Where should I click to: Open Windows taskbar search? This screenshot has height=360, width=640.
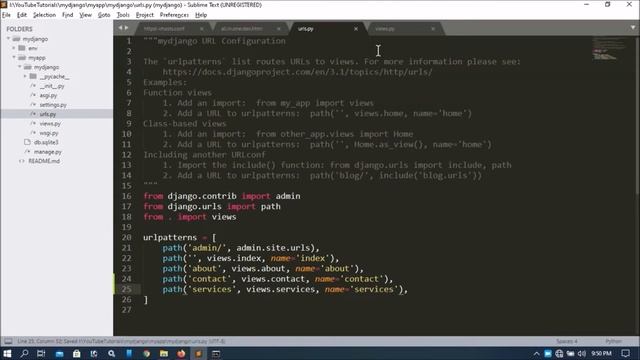pyautogui.click(x=24, y=353)
